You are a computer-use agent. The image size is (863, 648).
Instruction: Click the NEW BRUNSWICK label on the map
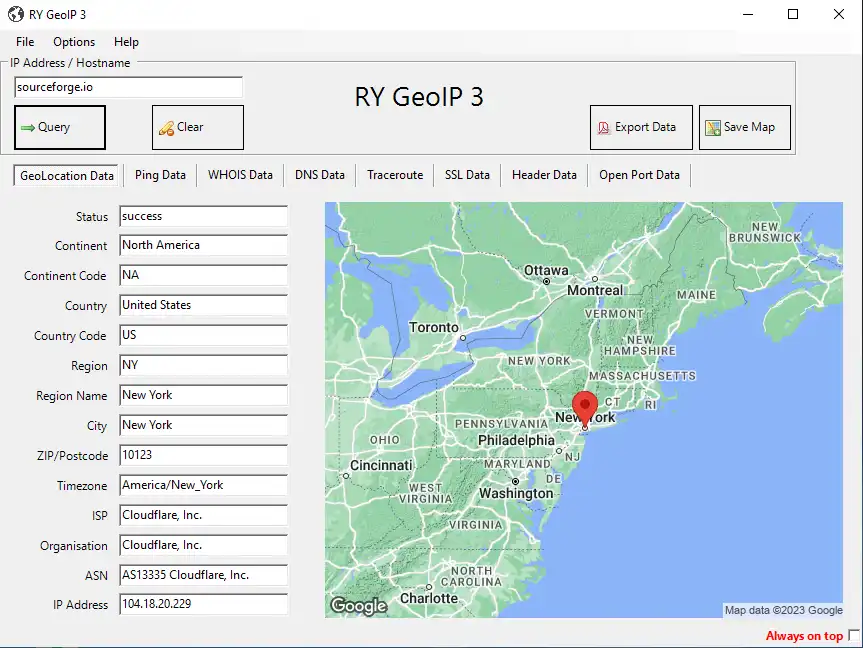pos(765,232)
